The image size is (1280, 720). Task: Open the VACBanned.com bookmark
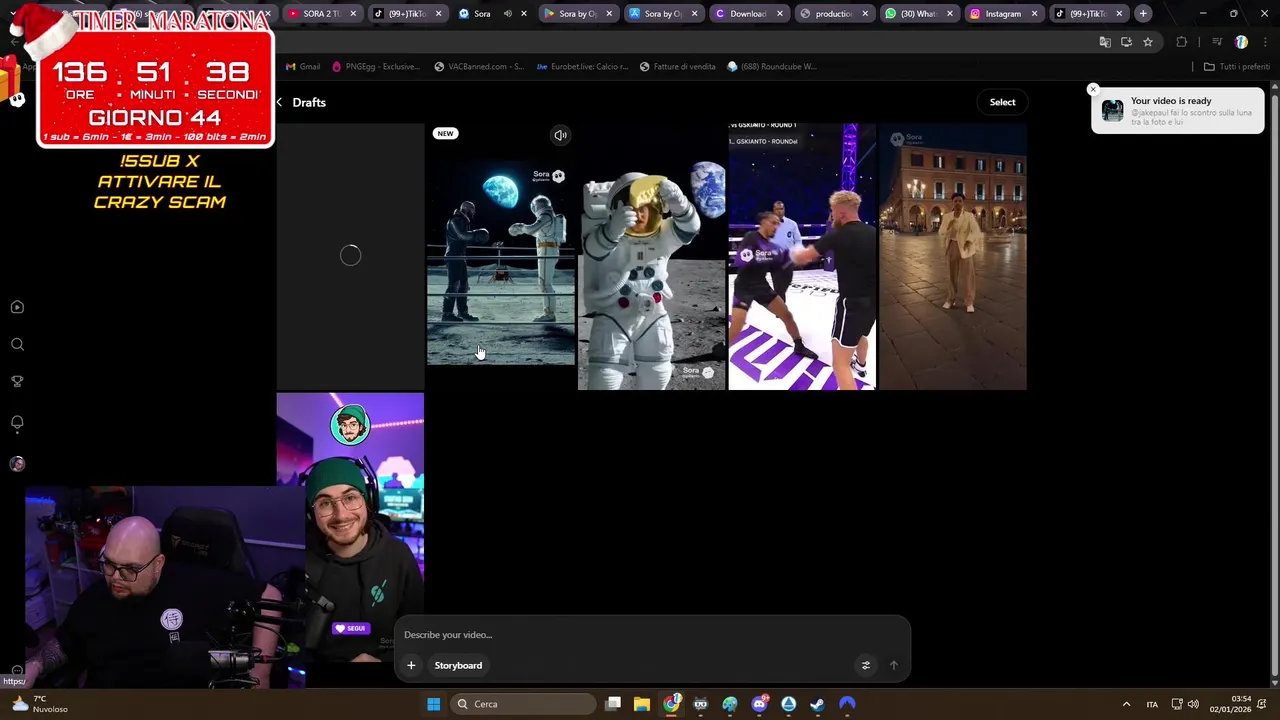pyautogui.click(x=479, y=67)
